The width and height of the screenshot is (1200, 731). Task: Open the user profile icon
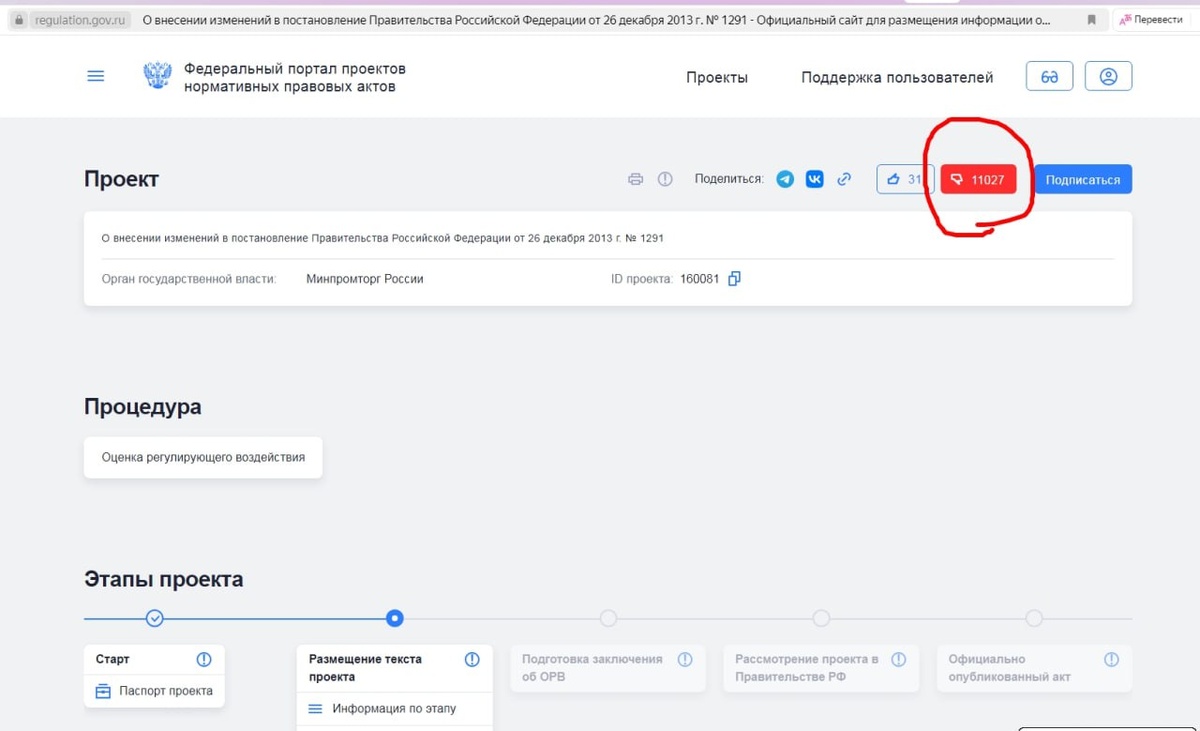(x=1108, y=77)
